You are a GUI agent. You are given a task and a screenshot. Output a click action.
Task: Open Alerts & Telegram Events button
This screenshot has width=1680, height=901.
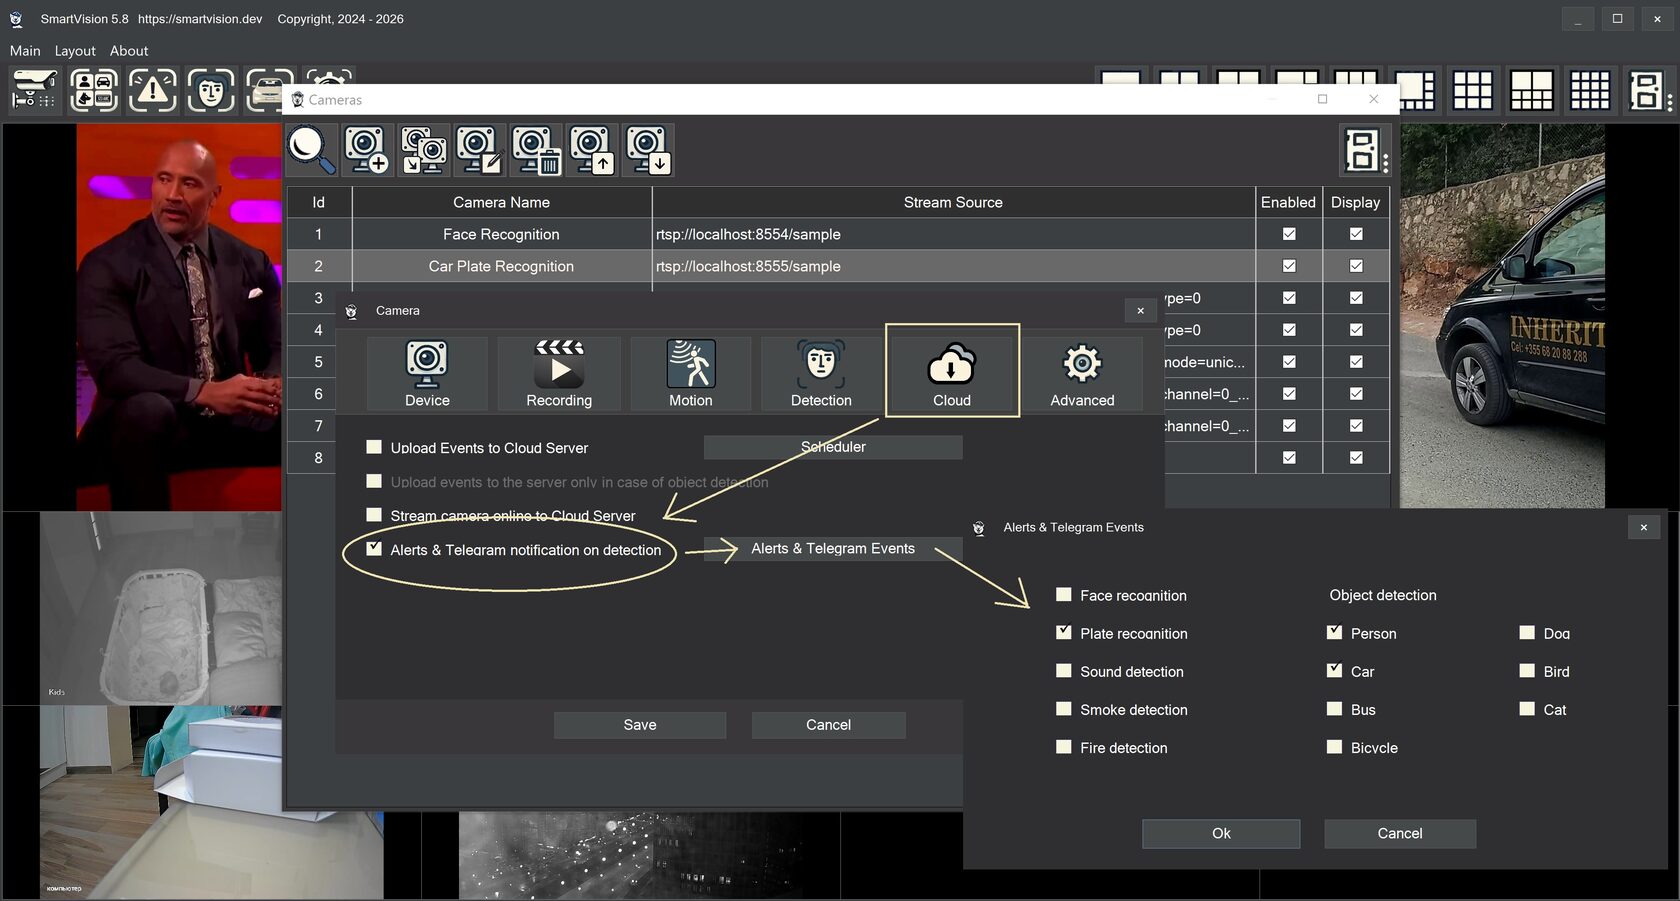(833, 549)
